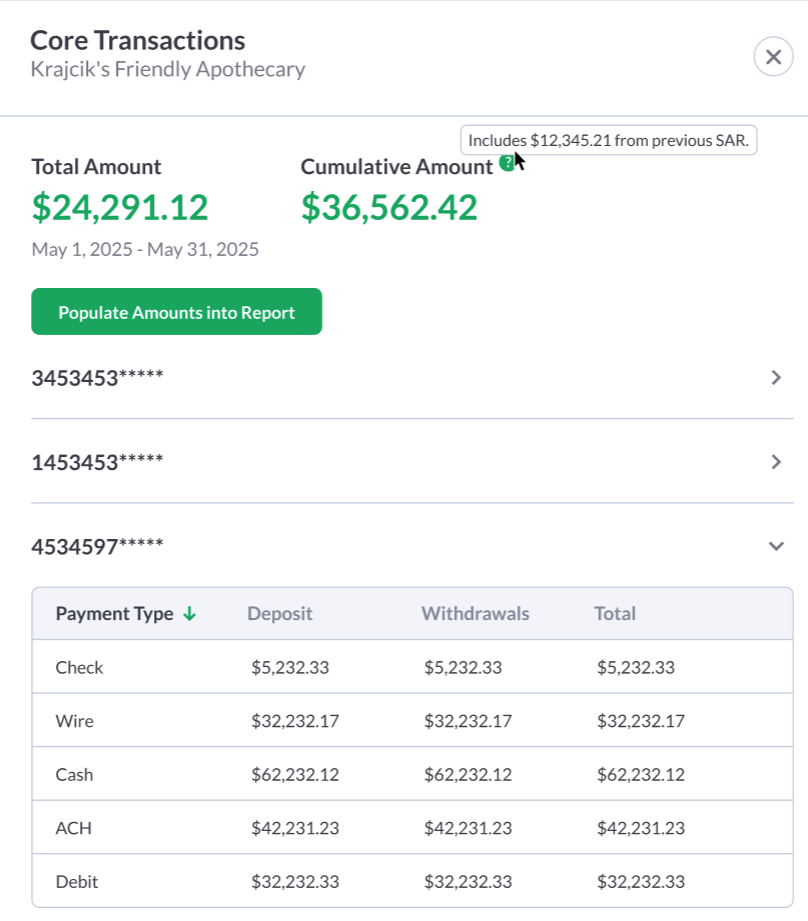808x921 pixels.
Task: Sort by Payment Type column header
Action: (x=114, y=614)
